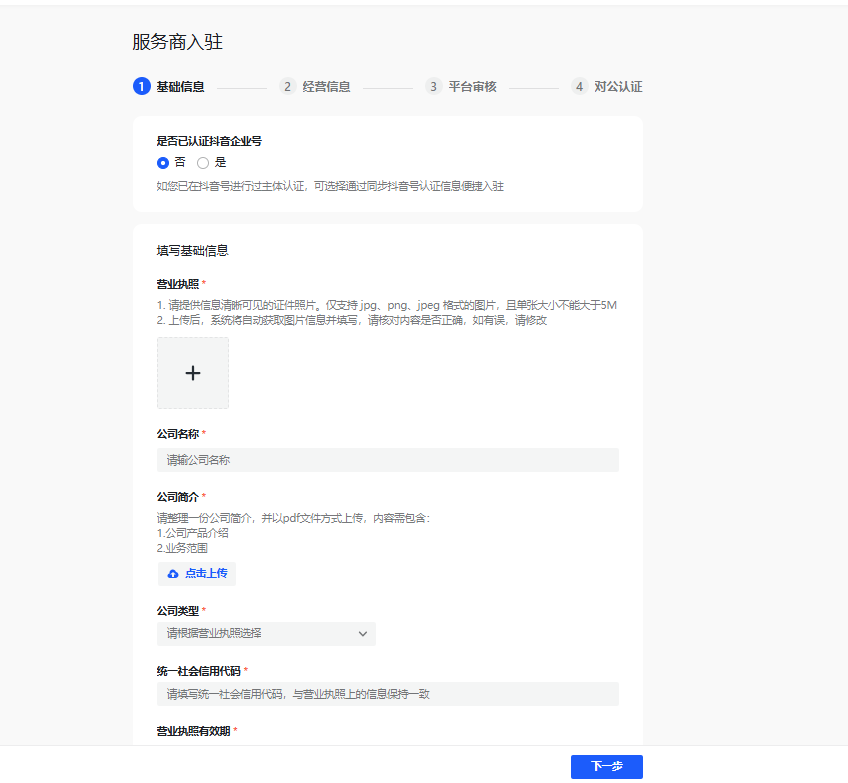The width and height of the screenshot is (848, 783).
Task: Click the 服务商入驻 page title
Action: 177,42
